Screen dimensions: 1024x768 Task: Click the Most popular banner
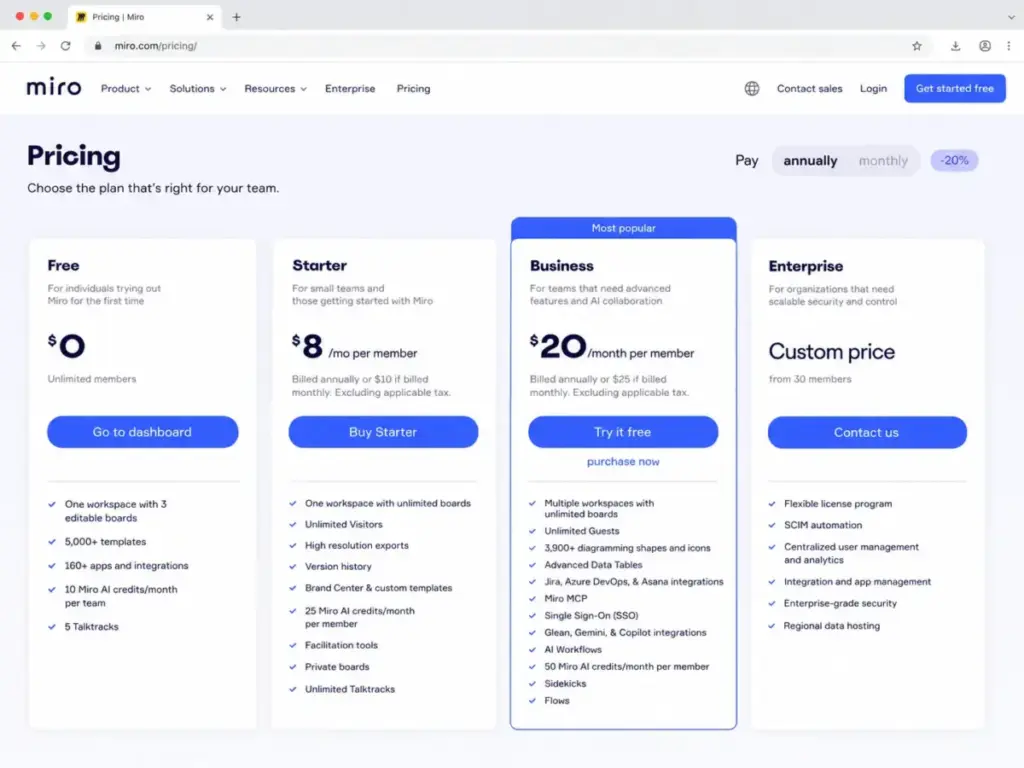click(x=623, y=228)
